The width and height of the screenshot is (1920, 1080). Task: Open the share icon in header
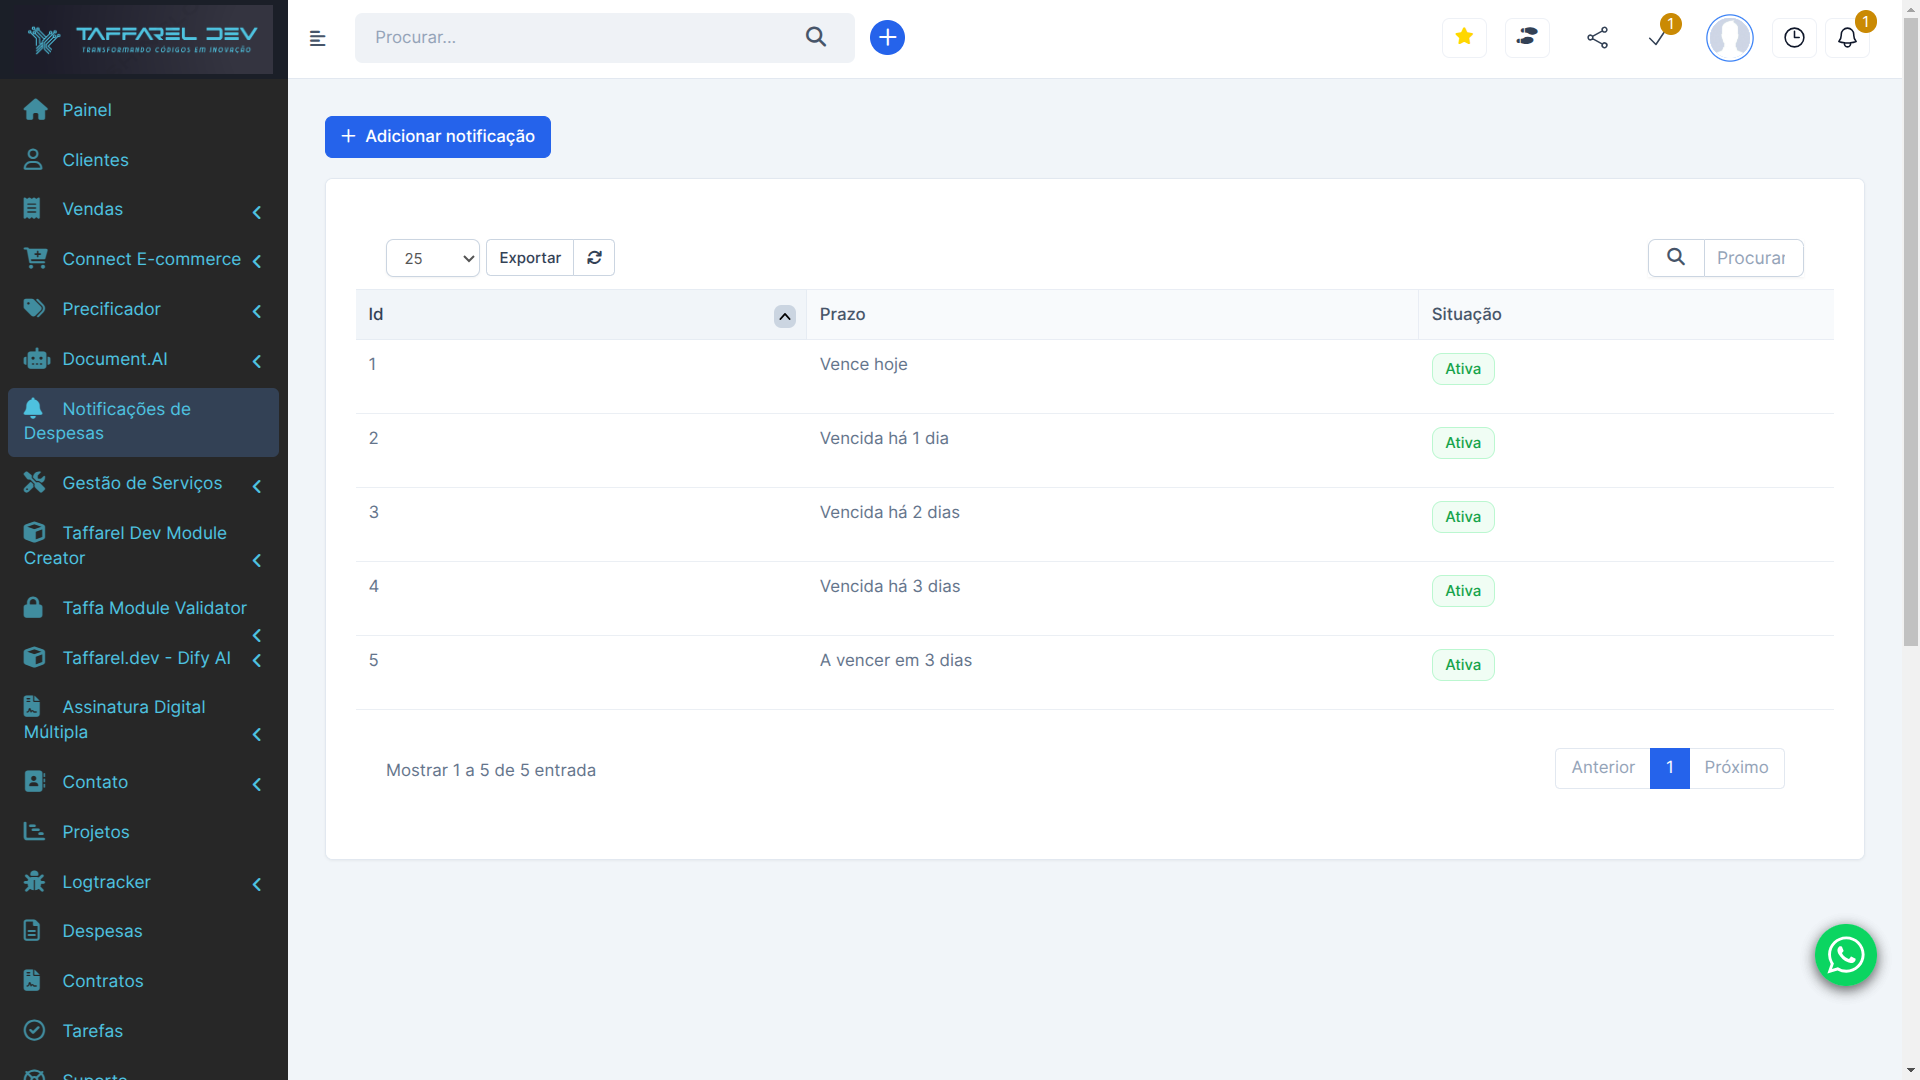pos(1597,38)
